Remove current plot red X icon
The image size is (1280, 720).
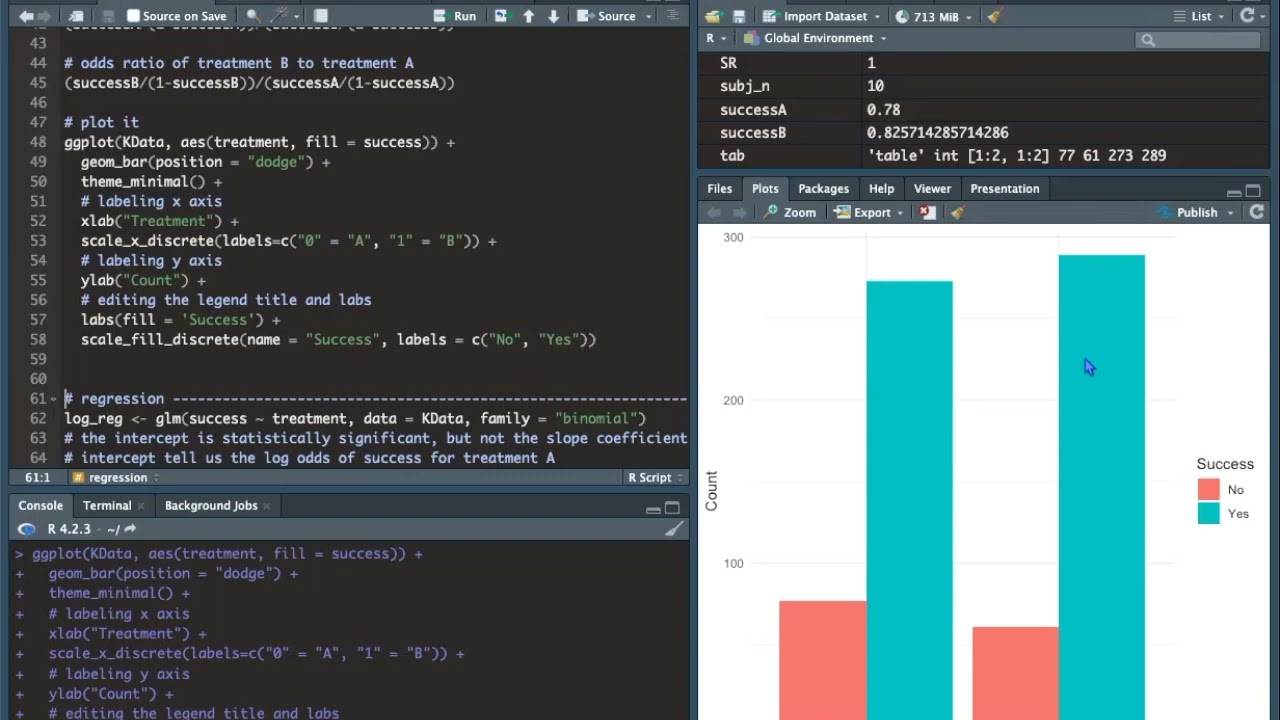coord(928,212)
